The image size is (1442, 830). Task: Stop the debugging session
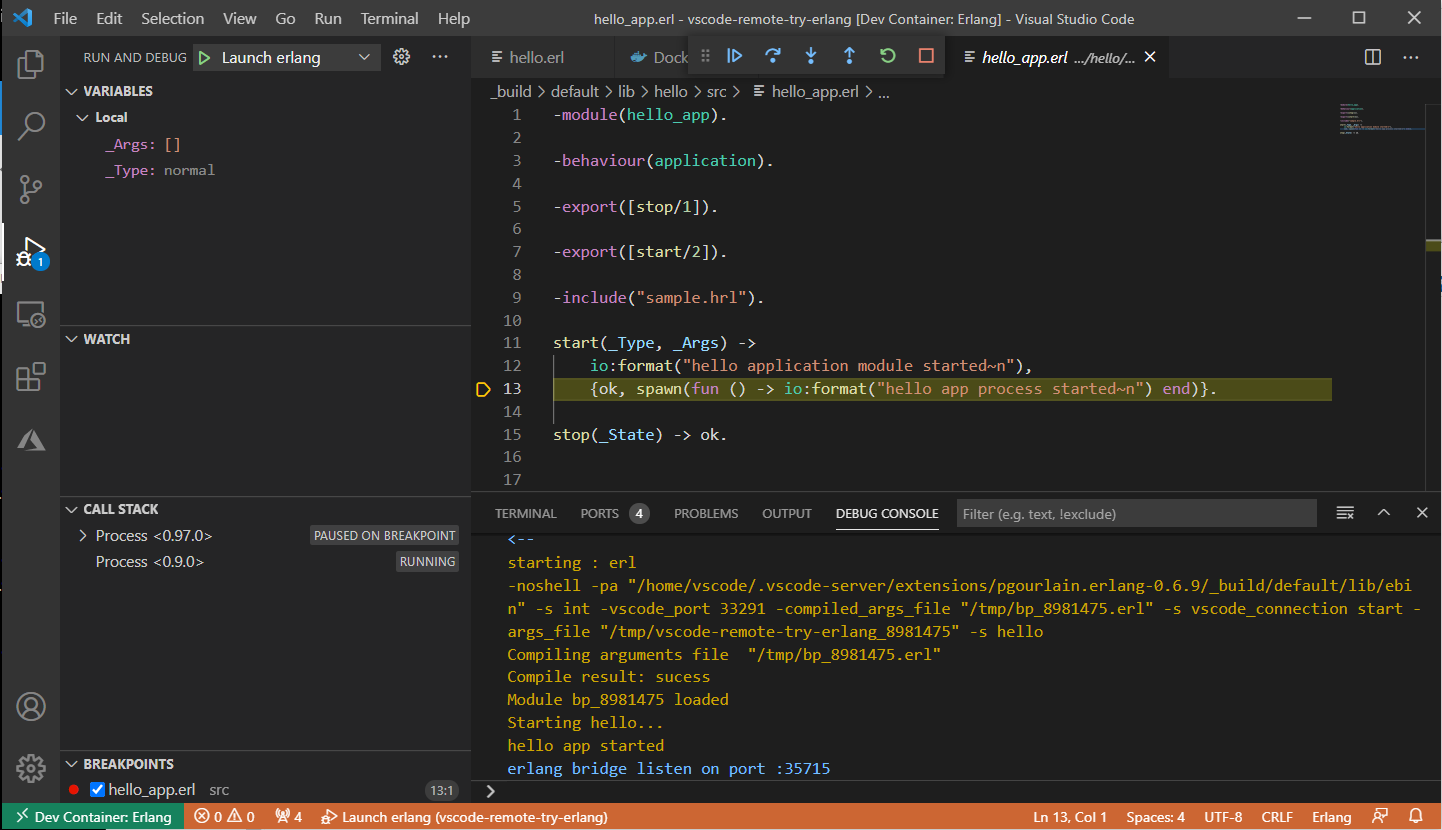926,57
